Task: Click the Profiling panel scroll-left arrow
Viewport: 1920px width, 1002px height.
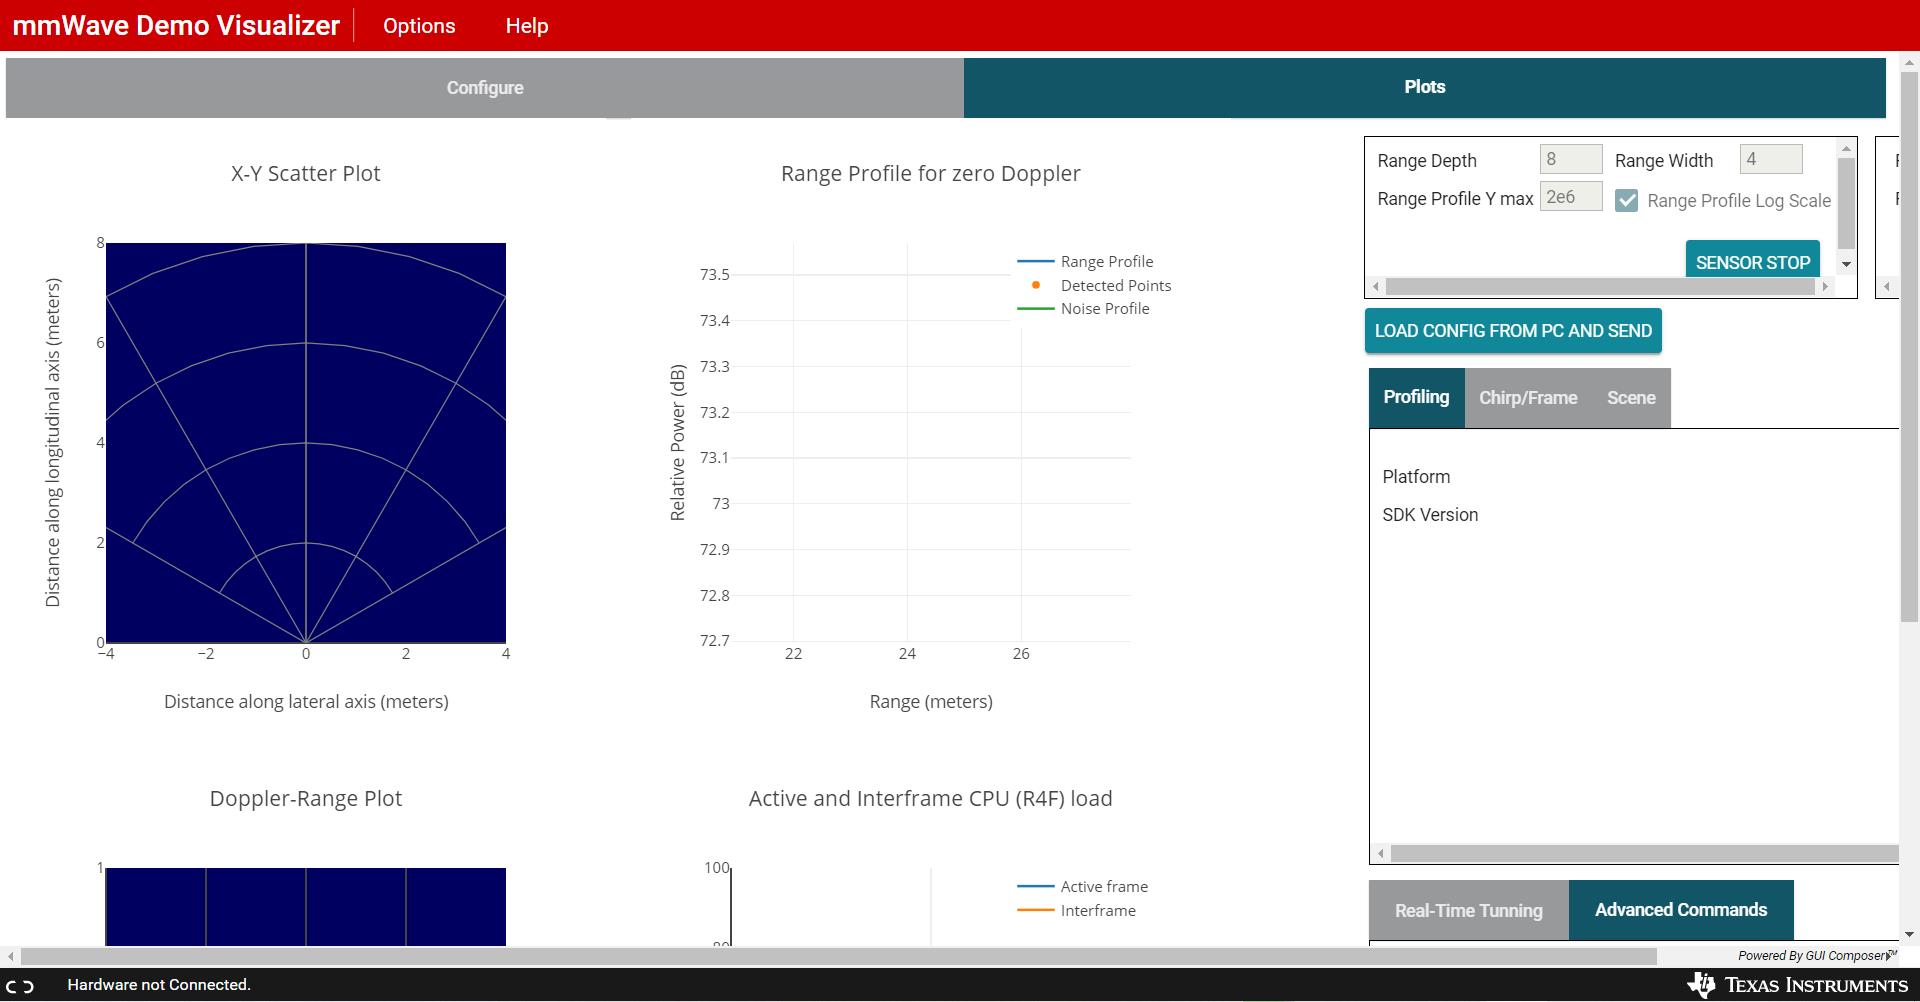Action: pos(1381,854)
